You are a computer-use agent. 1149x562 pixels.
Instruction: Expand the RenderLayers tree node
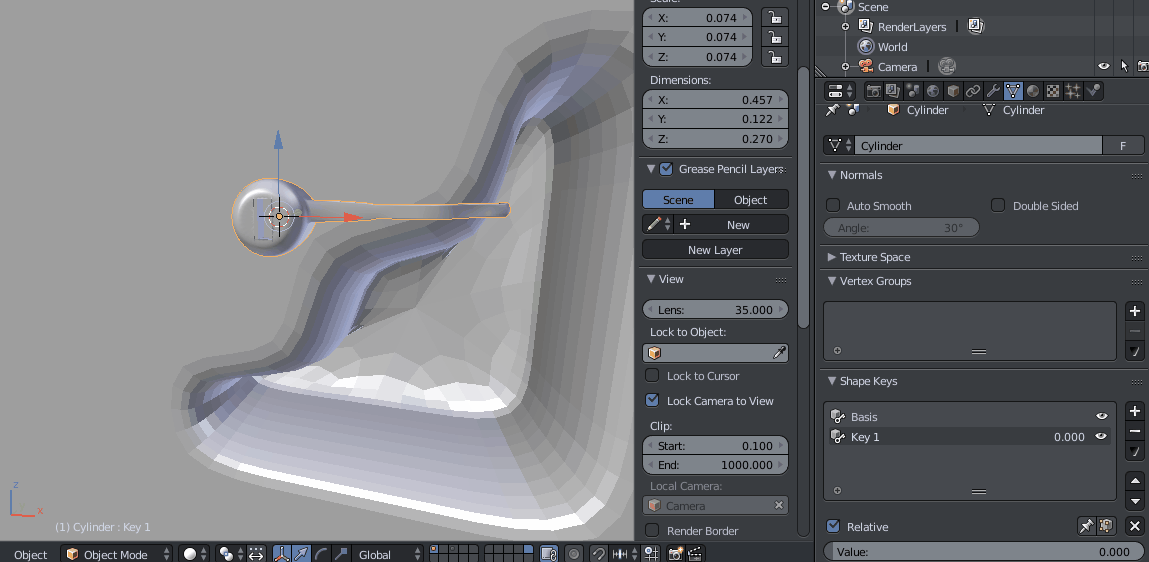(x=845, y=26)
